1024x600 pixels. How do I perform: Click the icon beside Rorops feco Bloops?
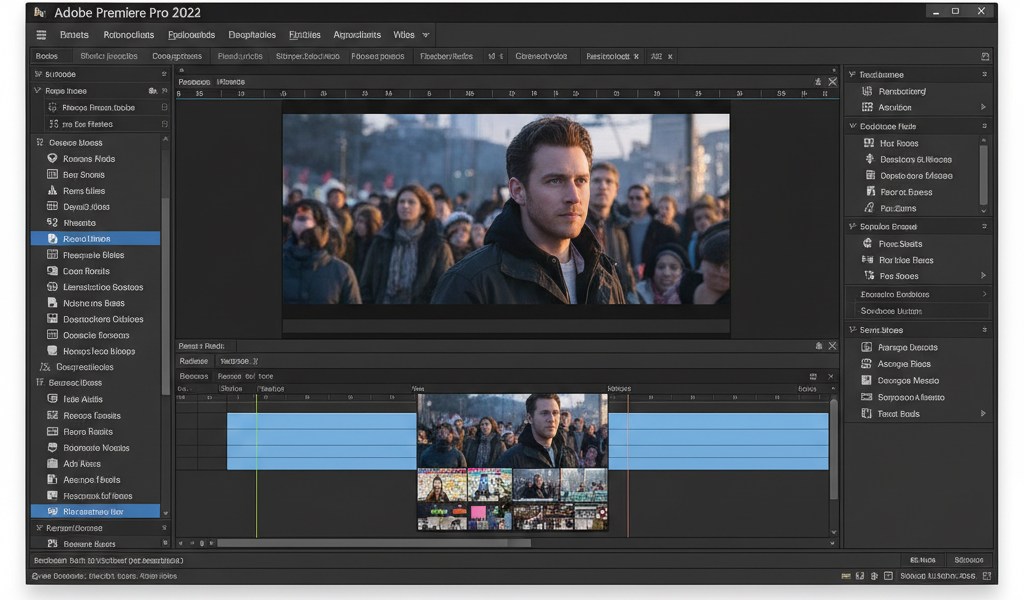52,351
